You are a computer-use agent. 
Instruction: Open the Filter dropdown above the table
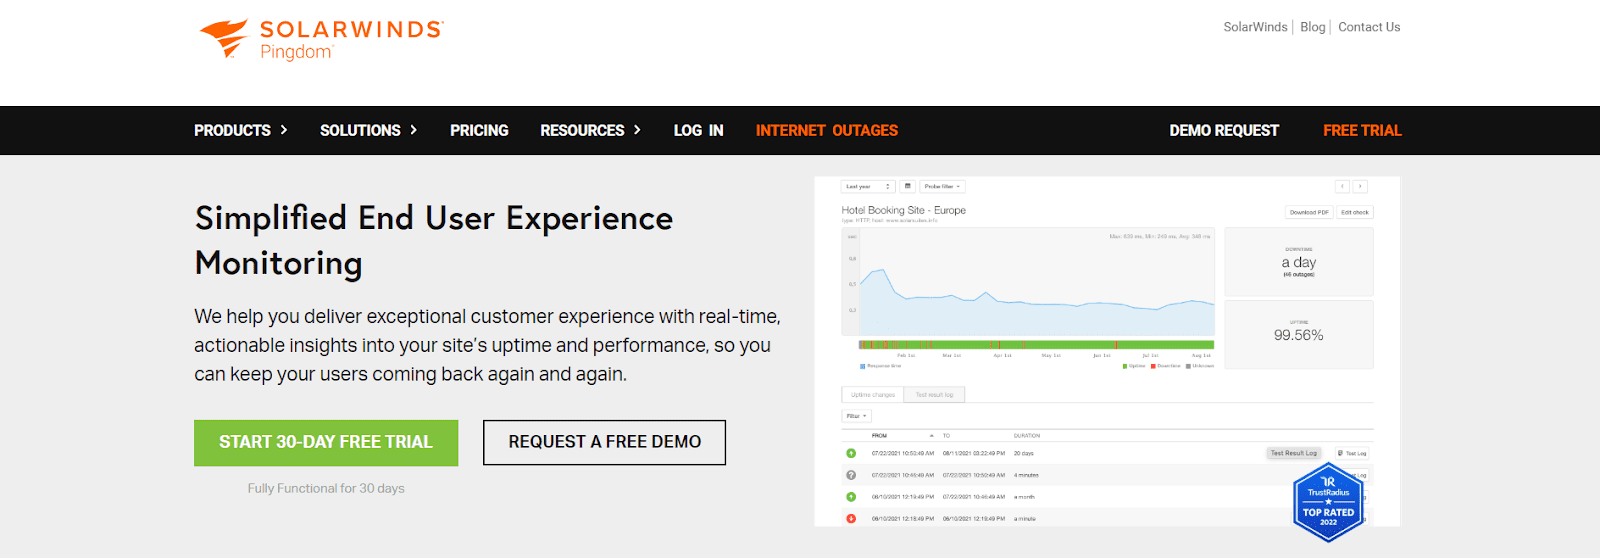(857, 416)
